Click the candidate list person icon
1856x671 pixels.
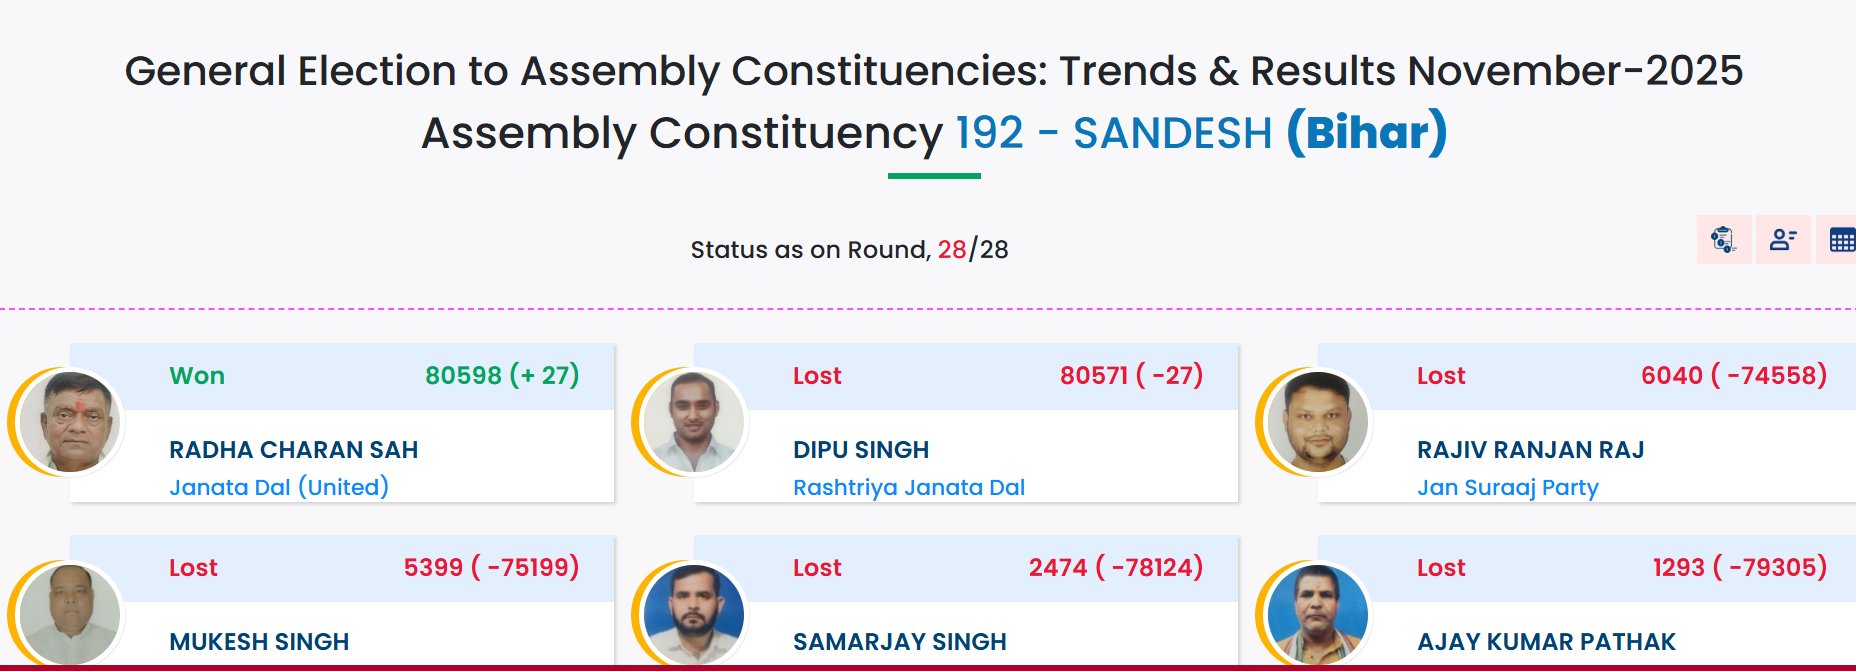[x=1783, y=240]
